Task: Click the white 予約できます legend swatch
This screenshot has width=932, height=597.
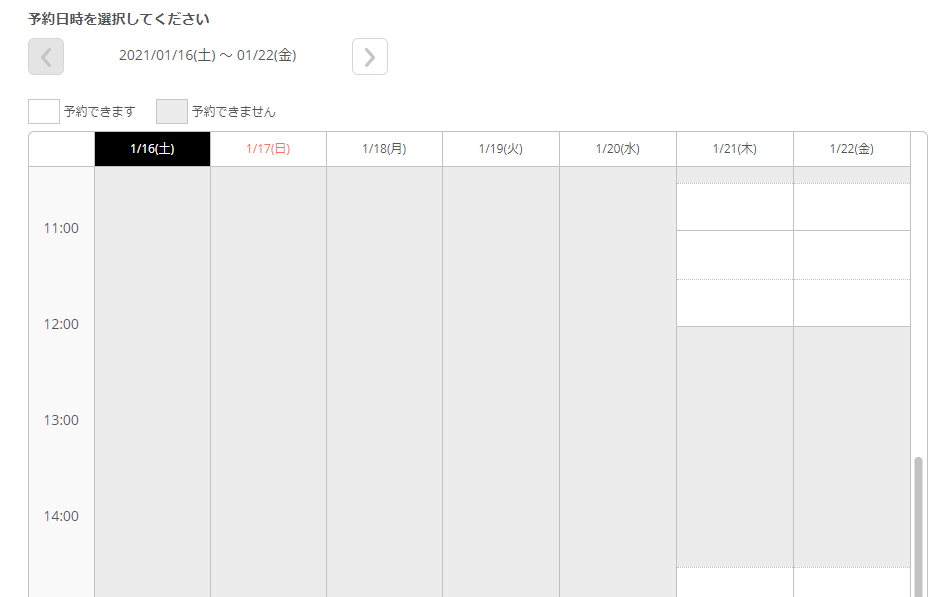Action: pos(44,111)
